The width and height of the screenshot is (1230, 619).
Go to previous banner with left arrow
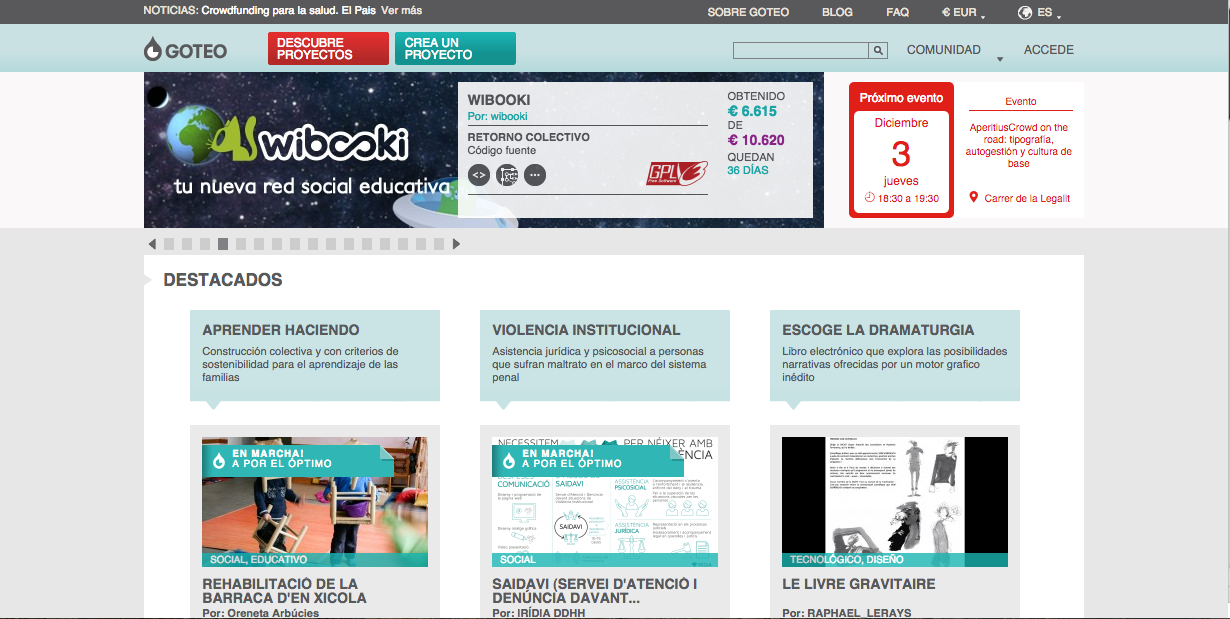point(152,244)
